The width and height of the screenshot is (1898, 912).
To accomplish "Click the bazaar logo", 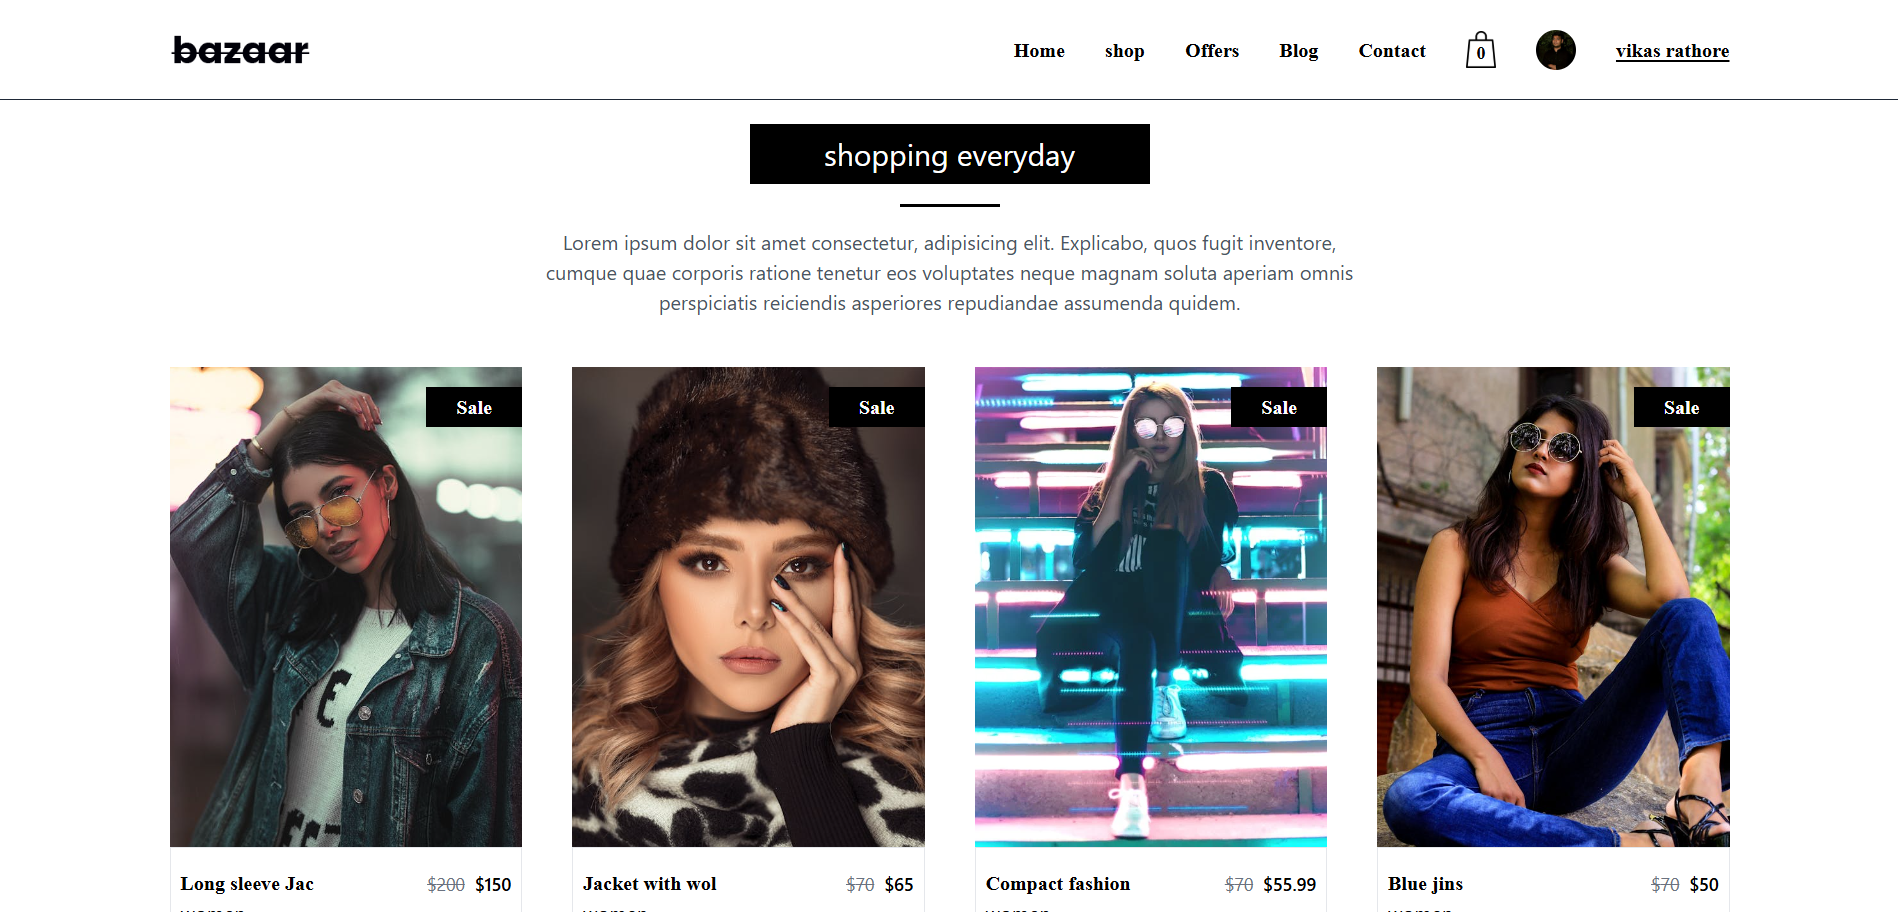I will (240, 51).
